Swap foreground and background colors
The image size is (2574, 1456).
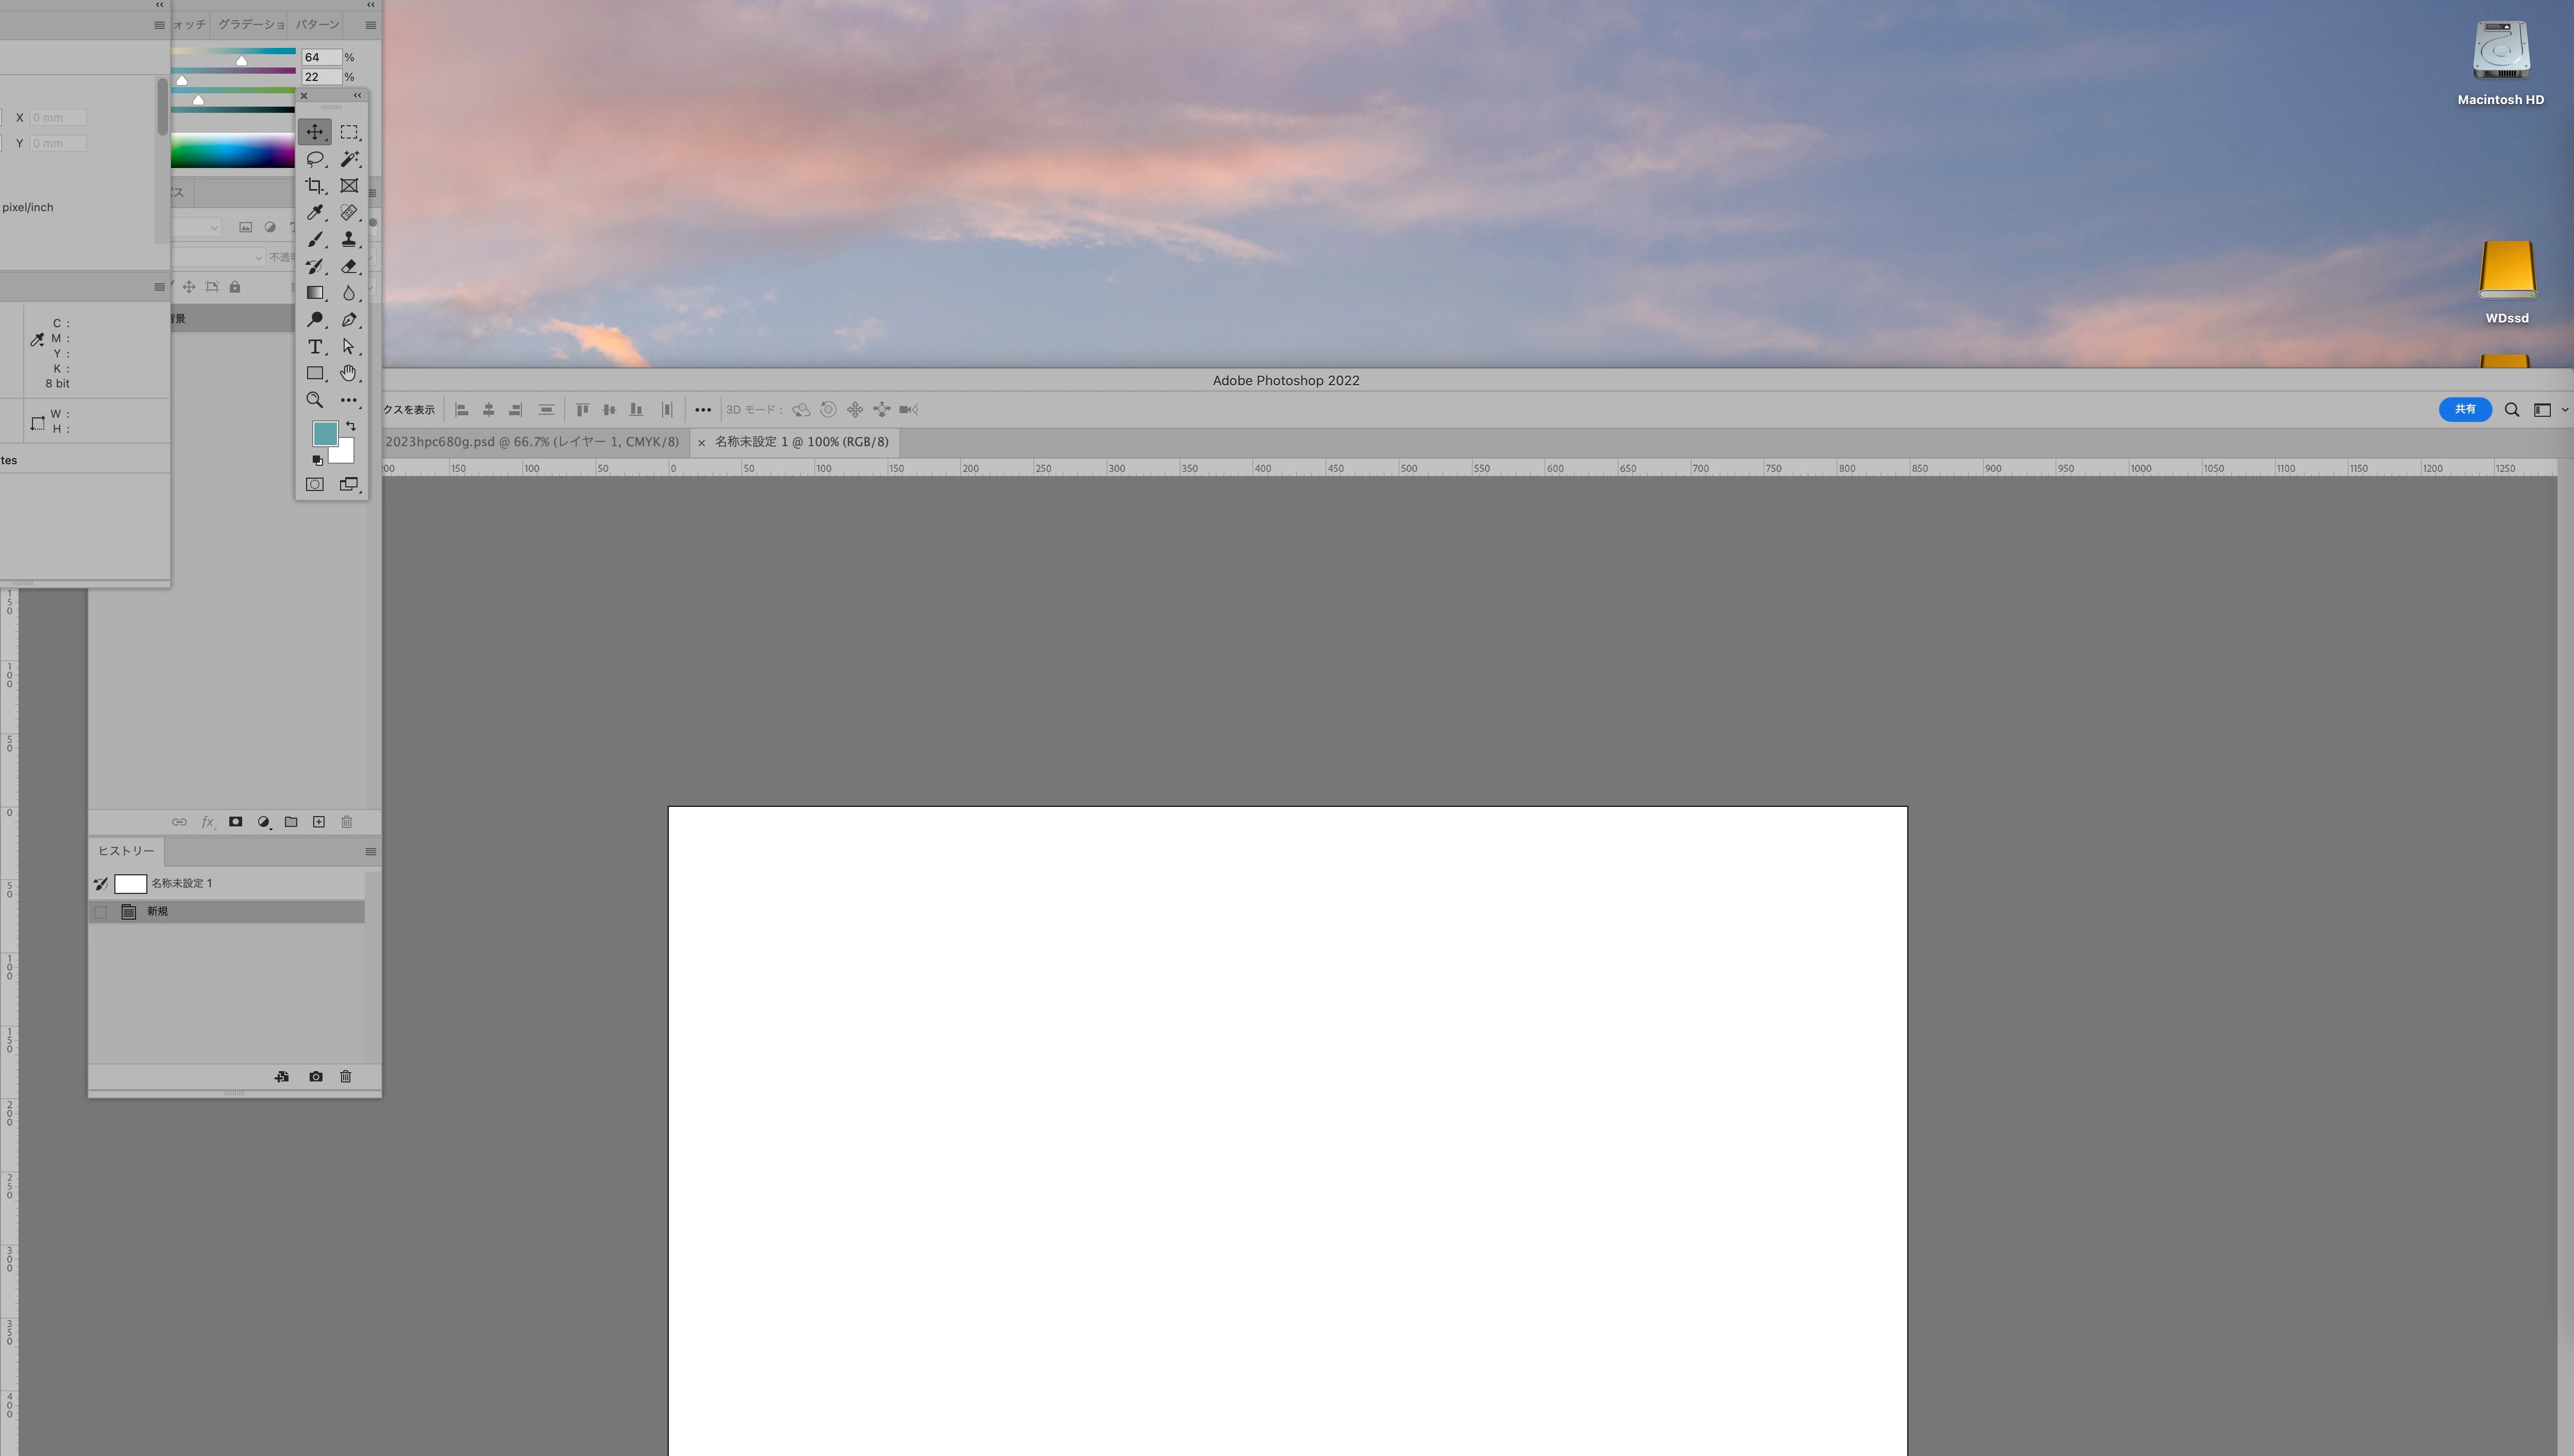pyautogui.click(x=351, y=426)
